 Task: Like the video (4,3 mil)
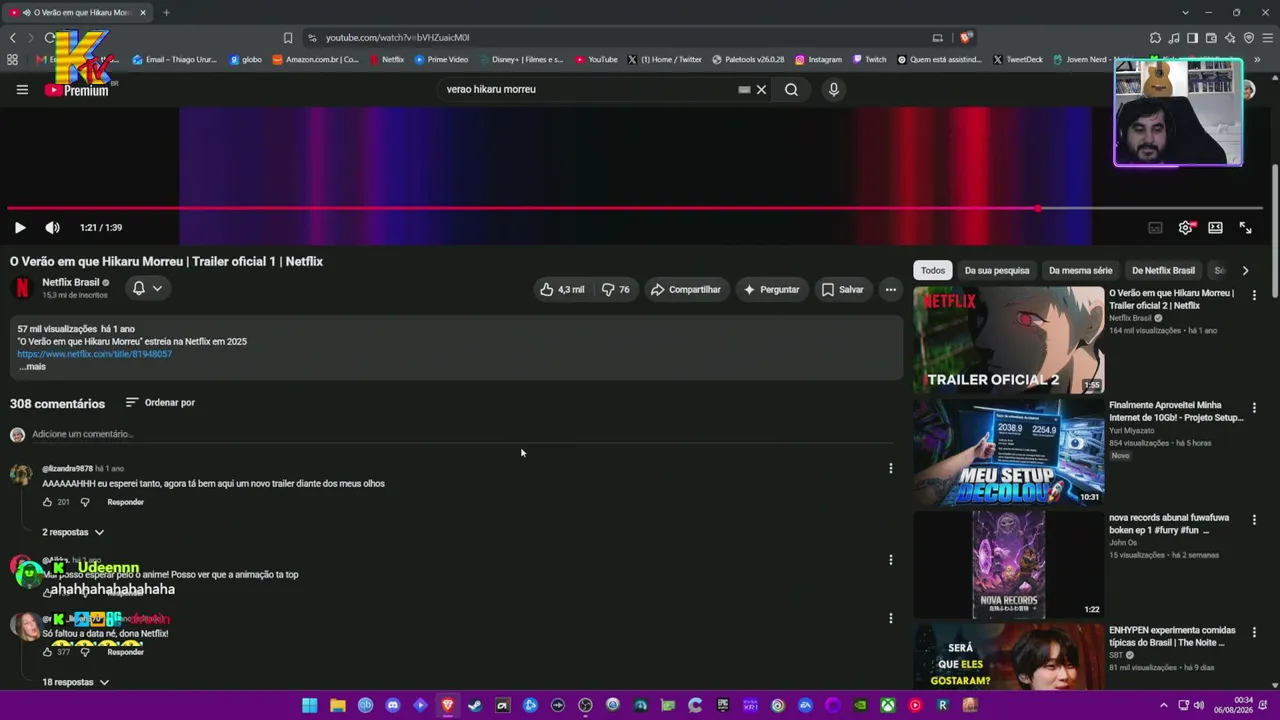point(562,290)
